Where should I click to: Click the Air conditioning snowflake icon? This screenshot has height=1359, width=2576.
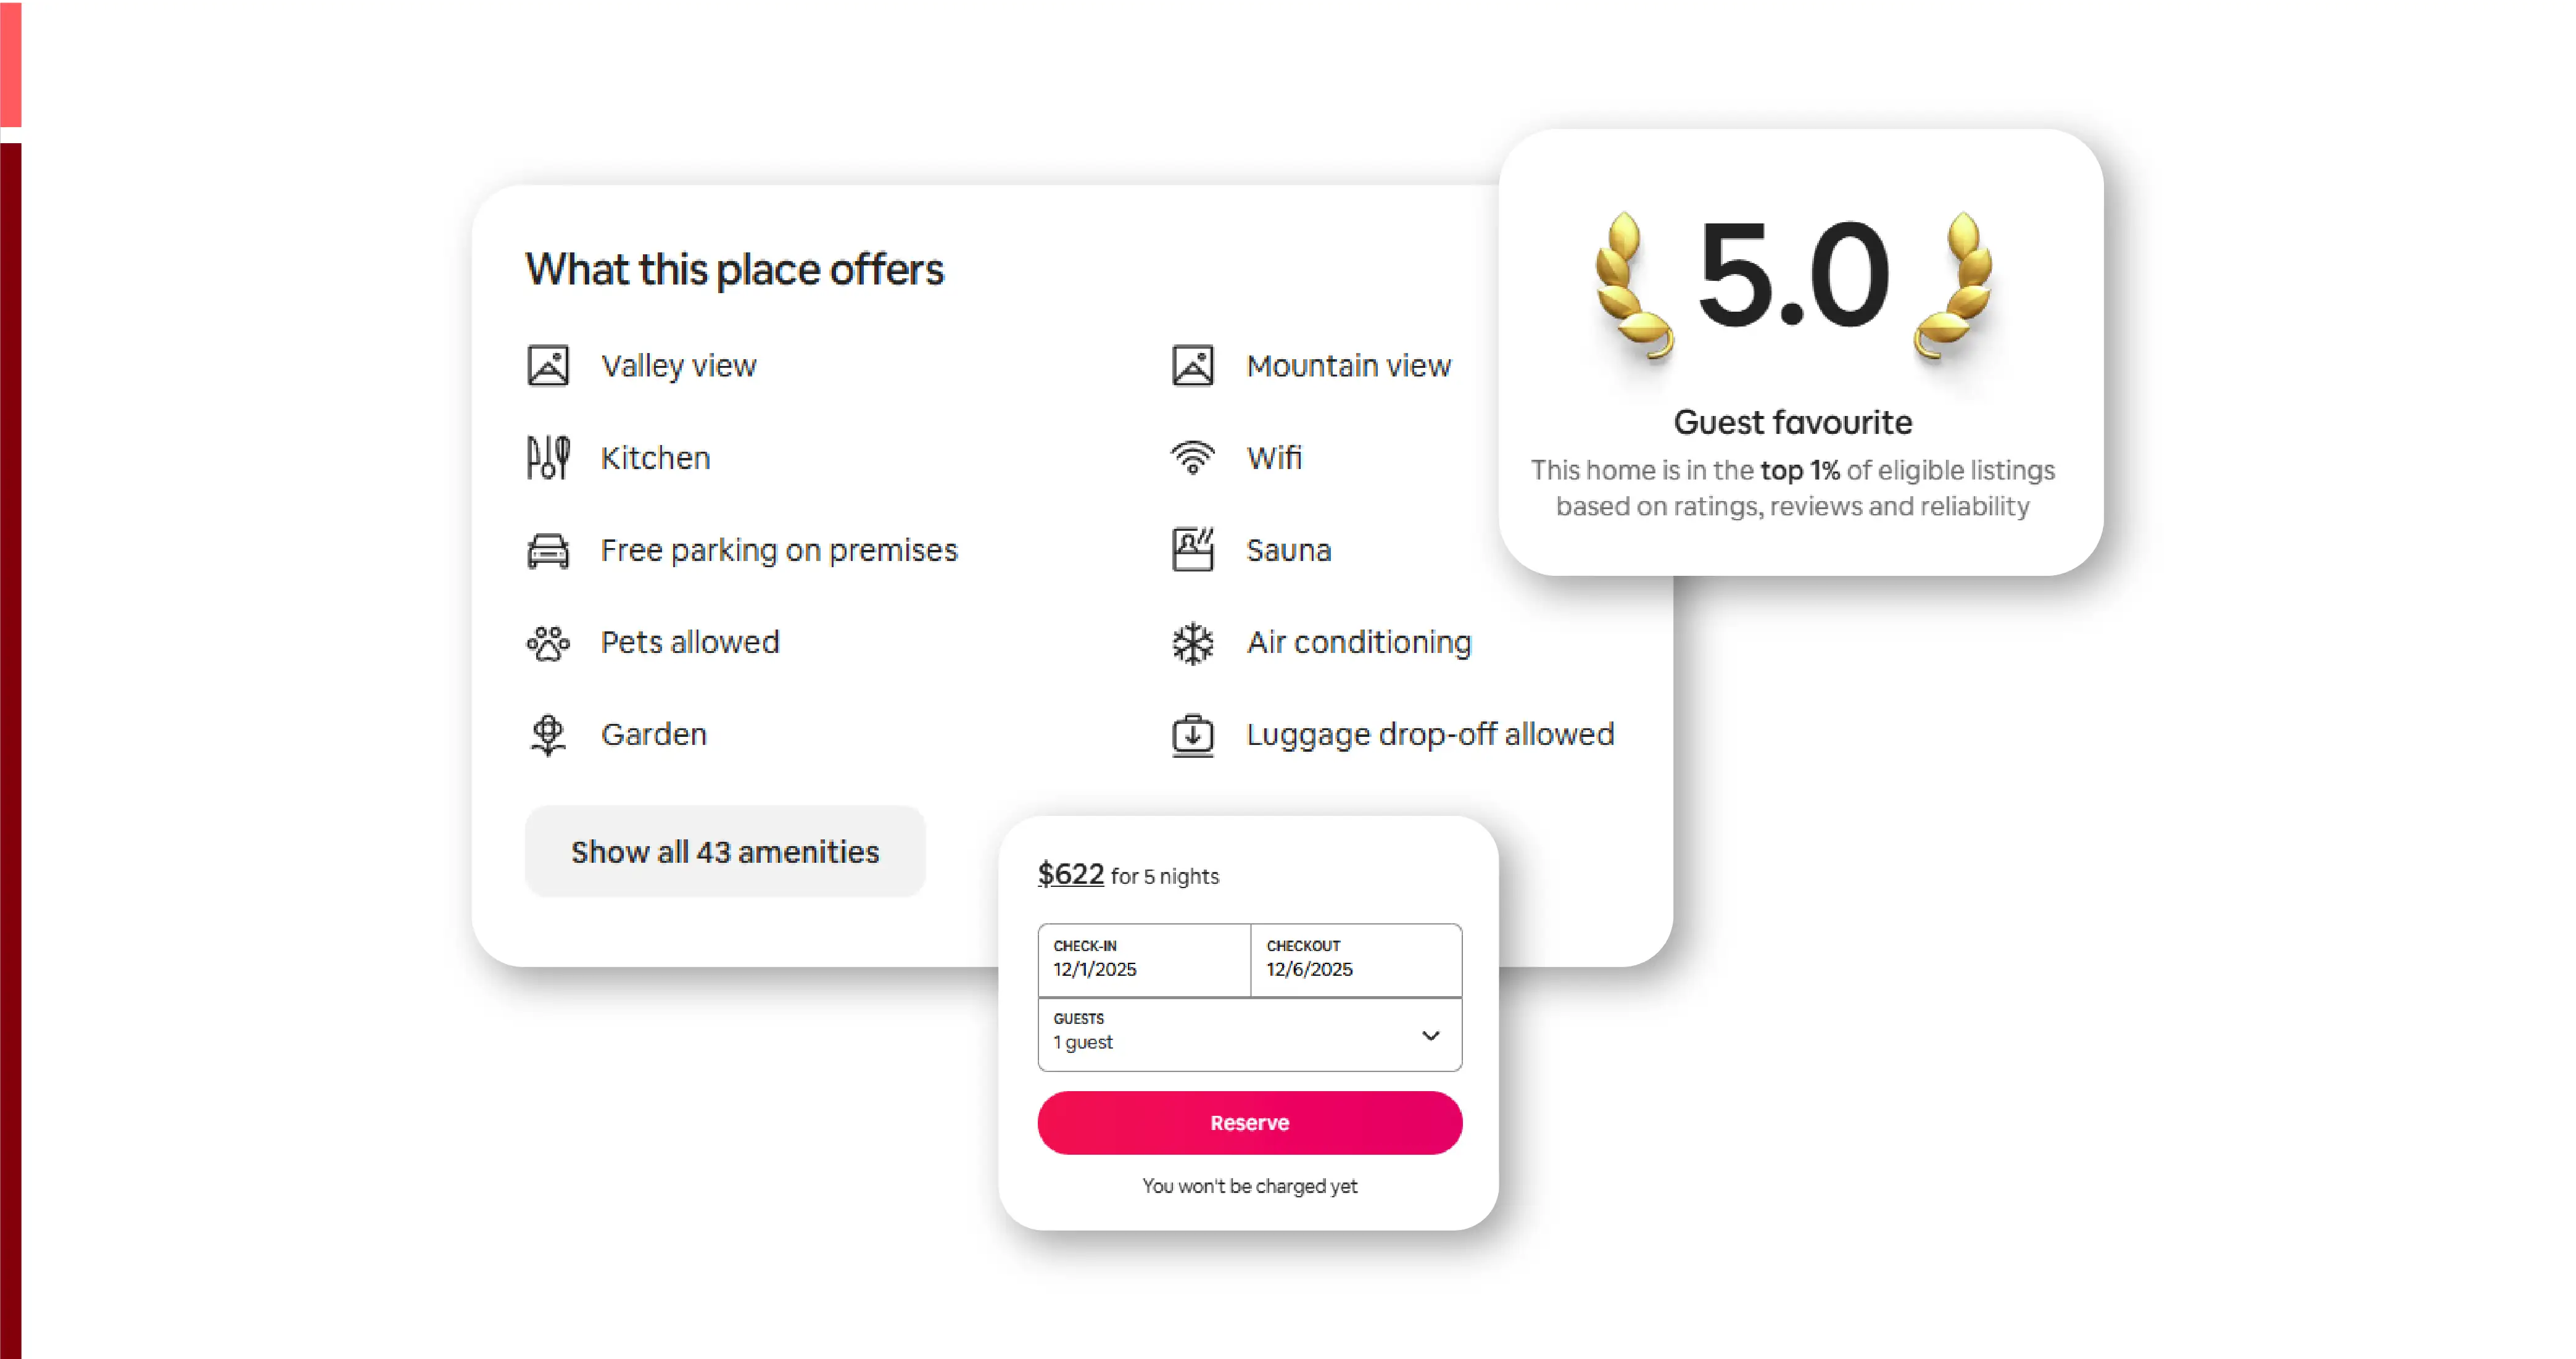[1192, 643]
